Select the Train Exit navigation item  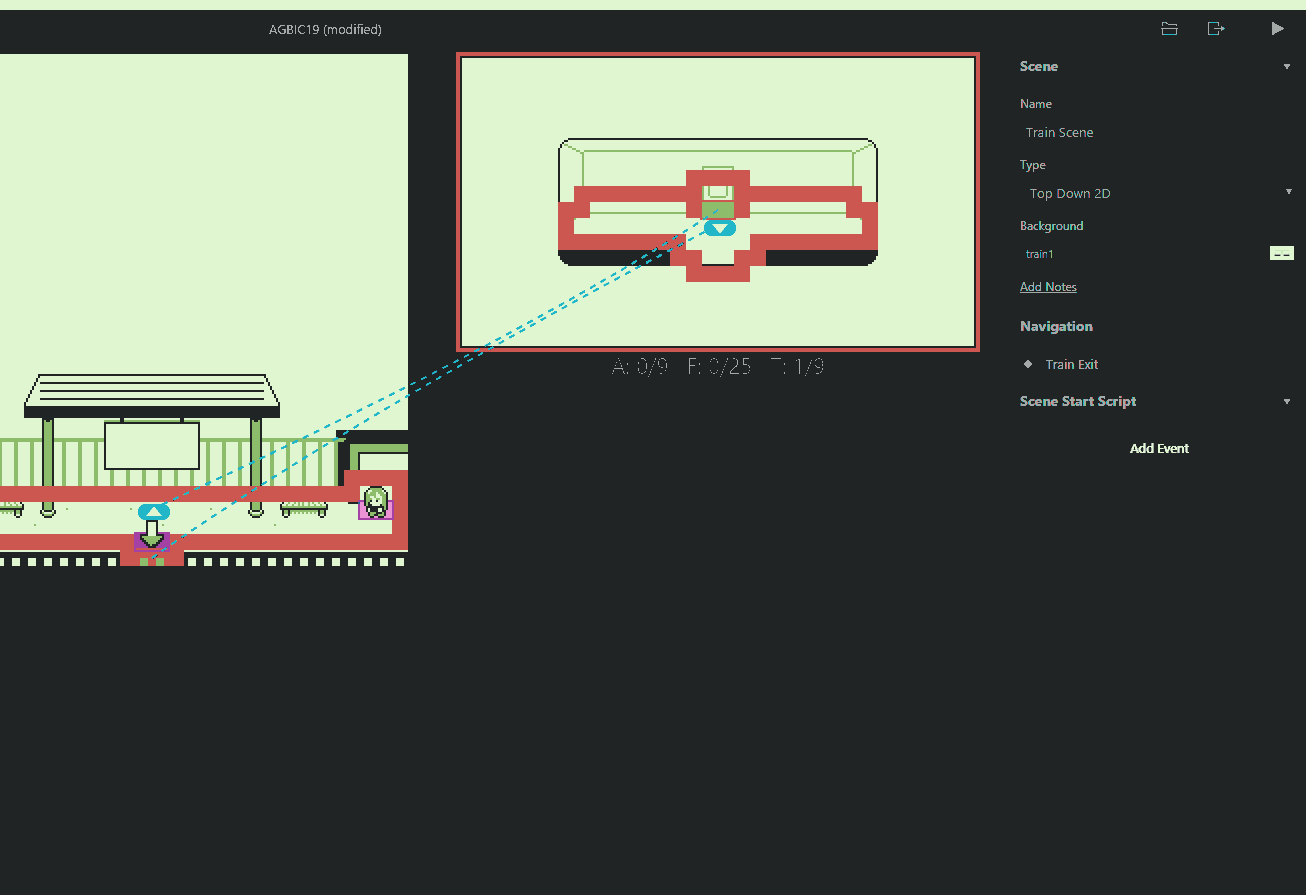click(x=1072, y=365)
